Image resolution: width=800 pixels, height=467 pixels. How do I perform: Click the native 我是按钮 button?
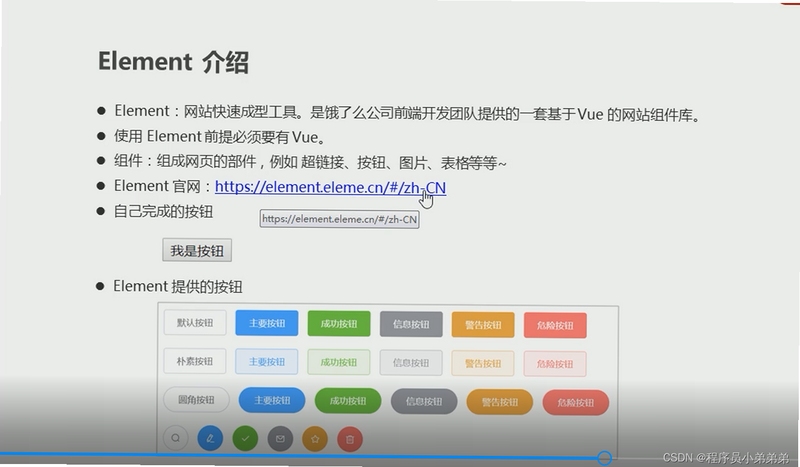pyautogui.click(x=197, y=251)
